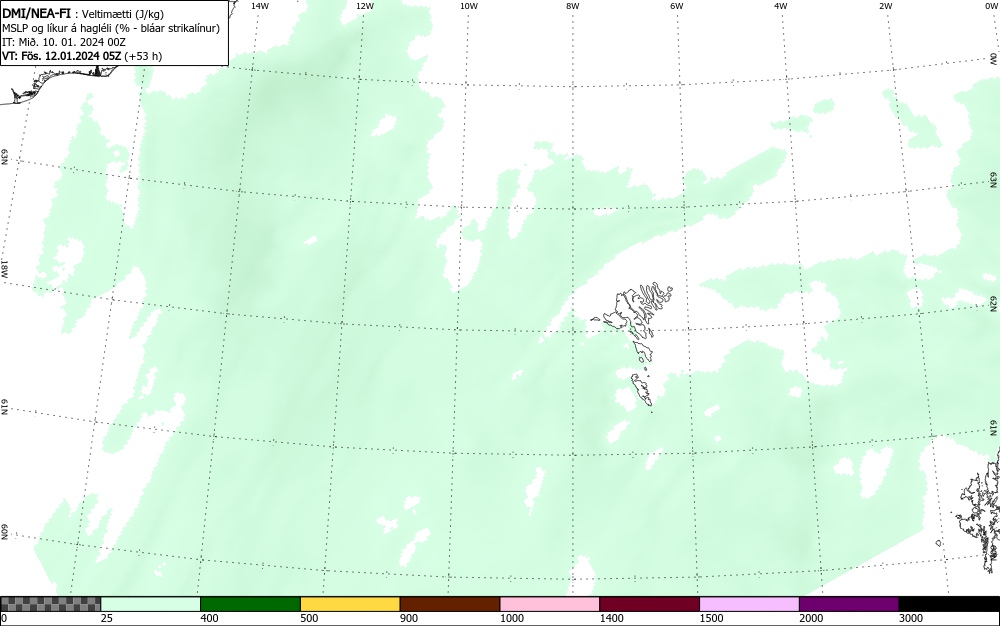Click the legend value 1500
The image size is (1000, 626).
pos(711,618)
